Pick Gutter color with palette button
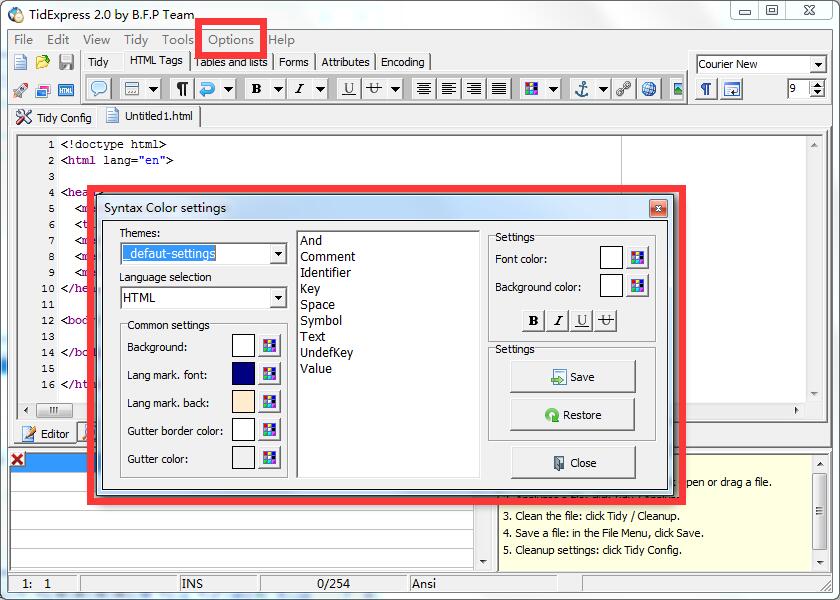The image size is (840, 600). pos(269,458)
